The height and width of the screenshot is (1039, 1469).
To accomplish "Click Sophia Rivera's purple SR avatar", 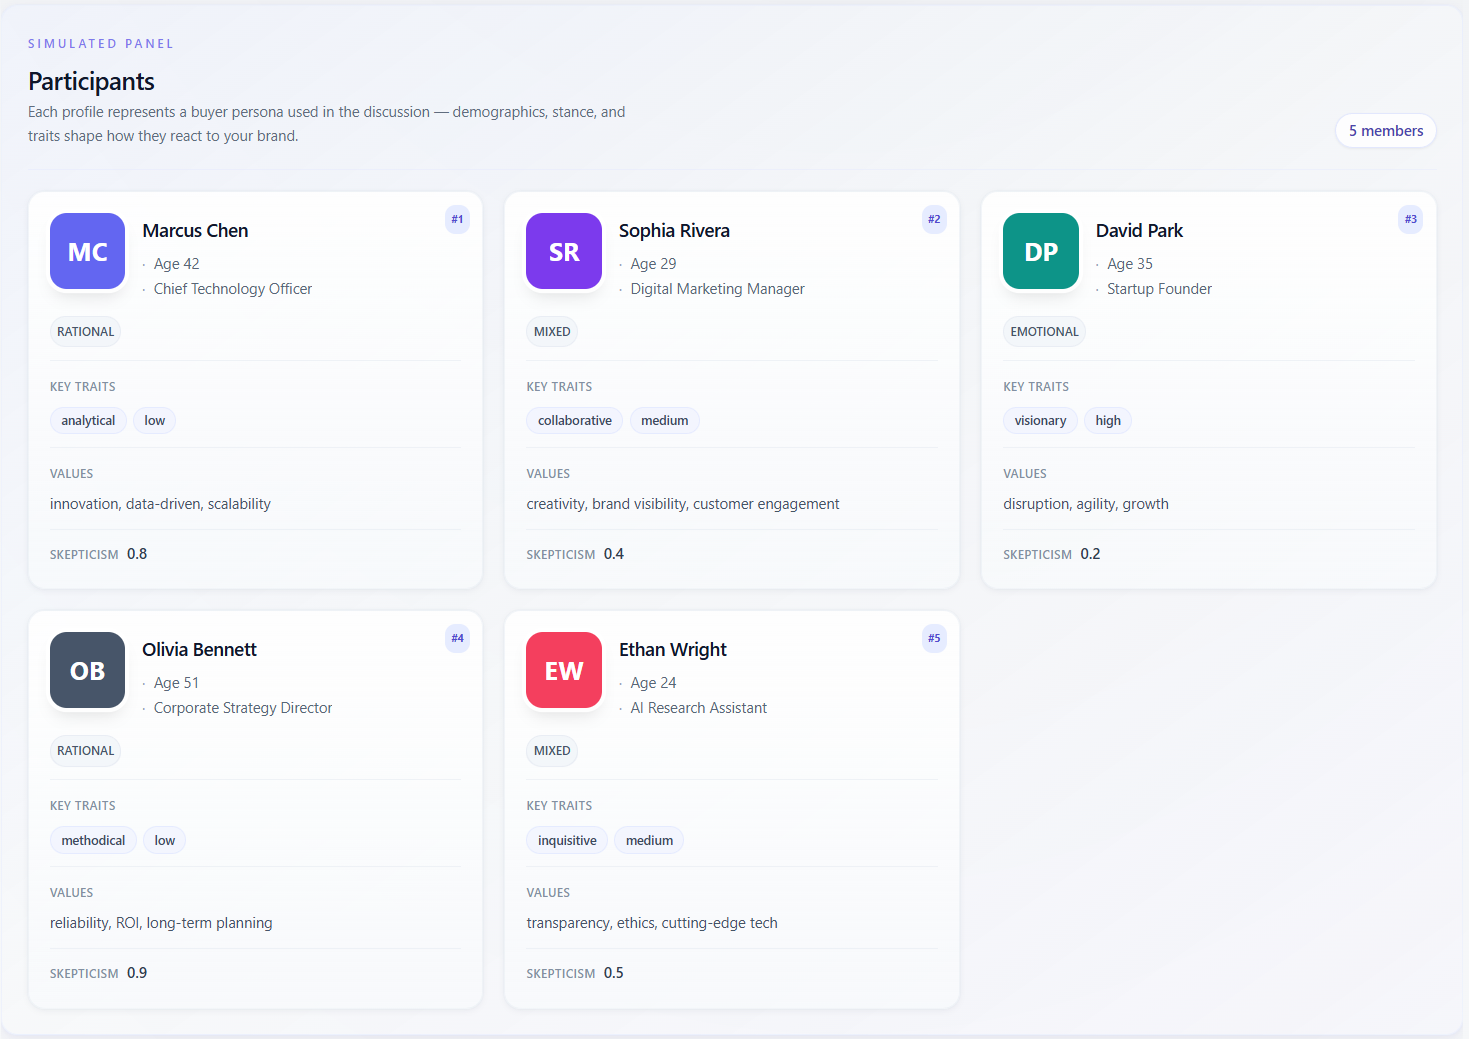I will pyautogui.click(x=564, y=251).
